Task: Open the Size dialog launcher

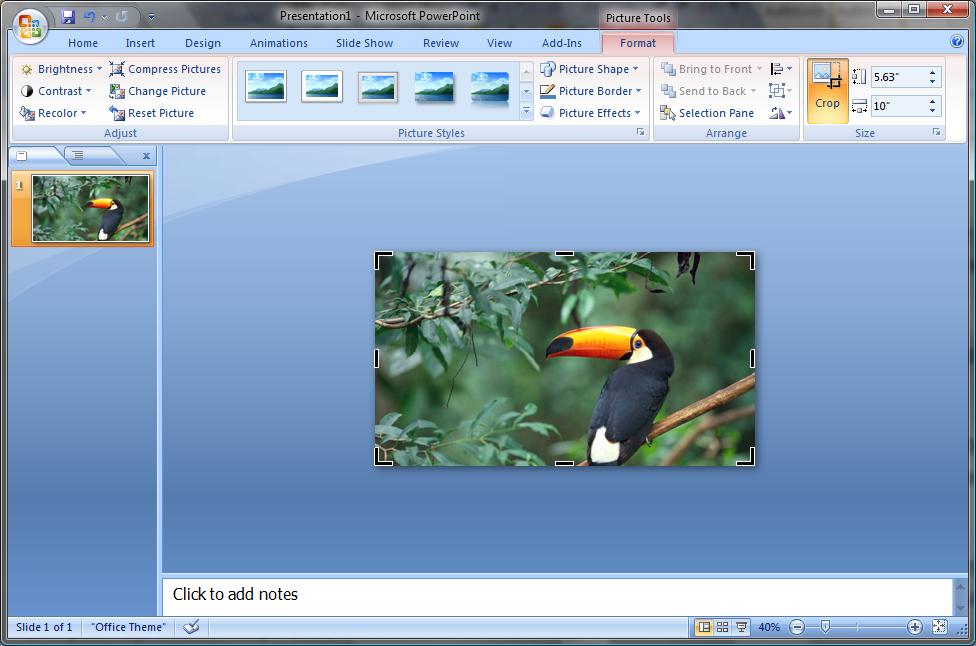Action: [936, 132]
